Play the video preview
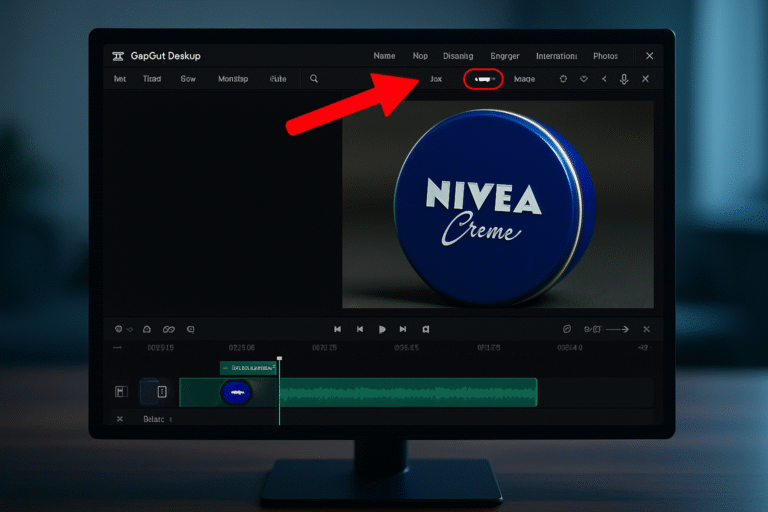Image resolution: width=768 pixels, height=512 pixels. [x=382, y=329]
